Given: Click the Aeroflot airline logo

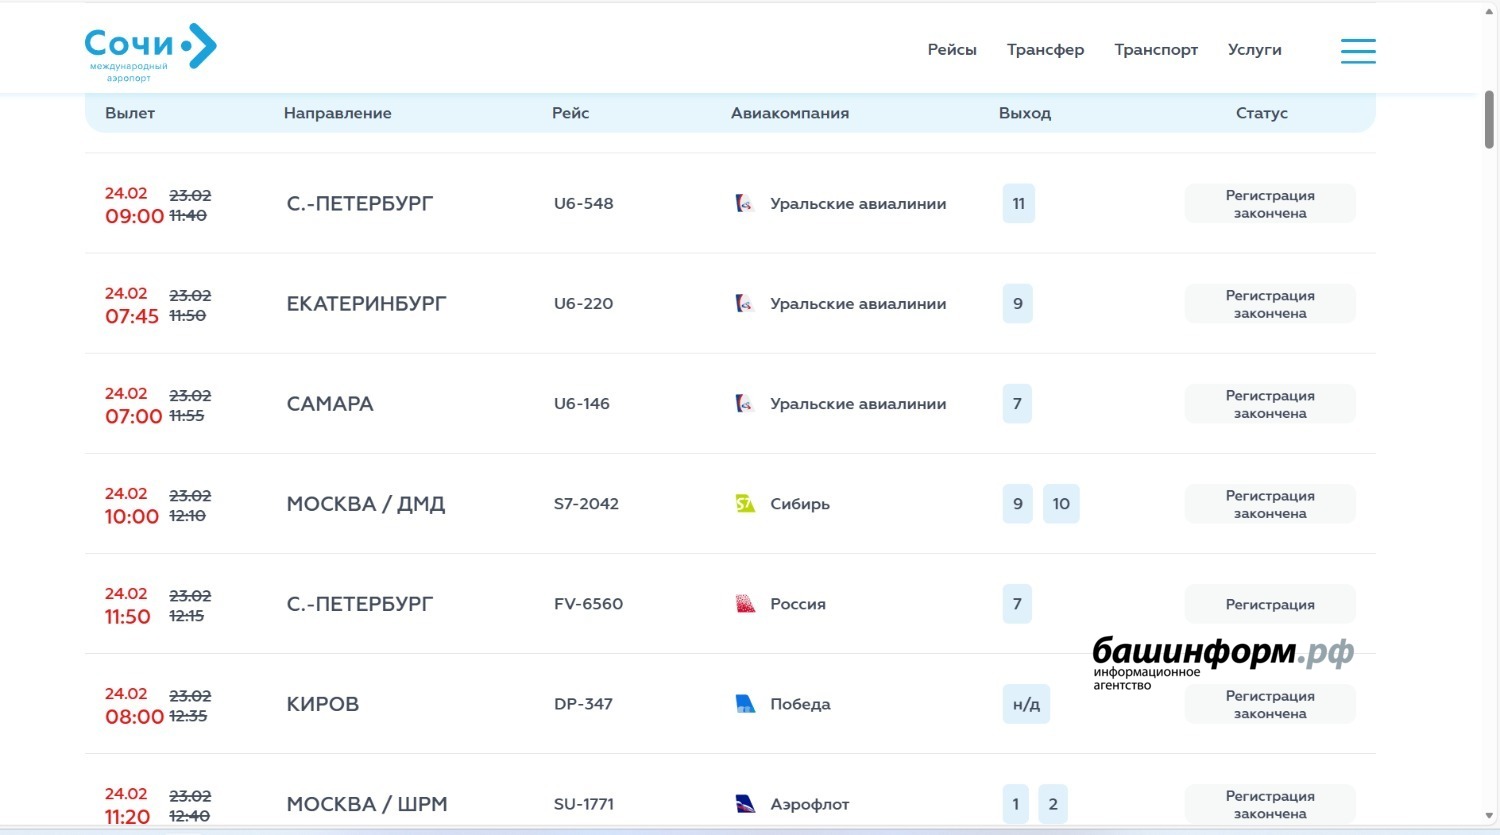Looking at the screenshot, I should tap(745, 804).
